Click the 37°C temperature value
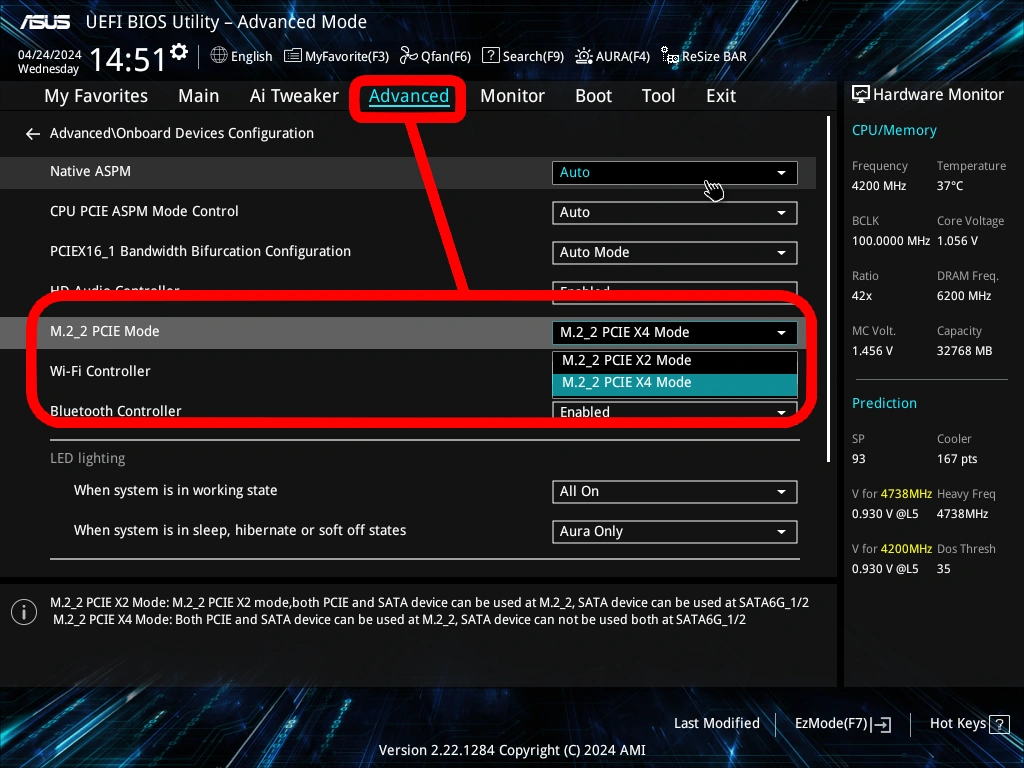Image resolution: width=1024 pixels, height=768 pixels. tap(950, 186)
